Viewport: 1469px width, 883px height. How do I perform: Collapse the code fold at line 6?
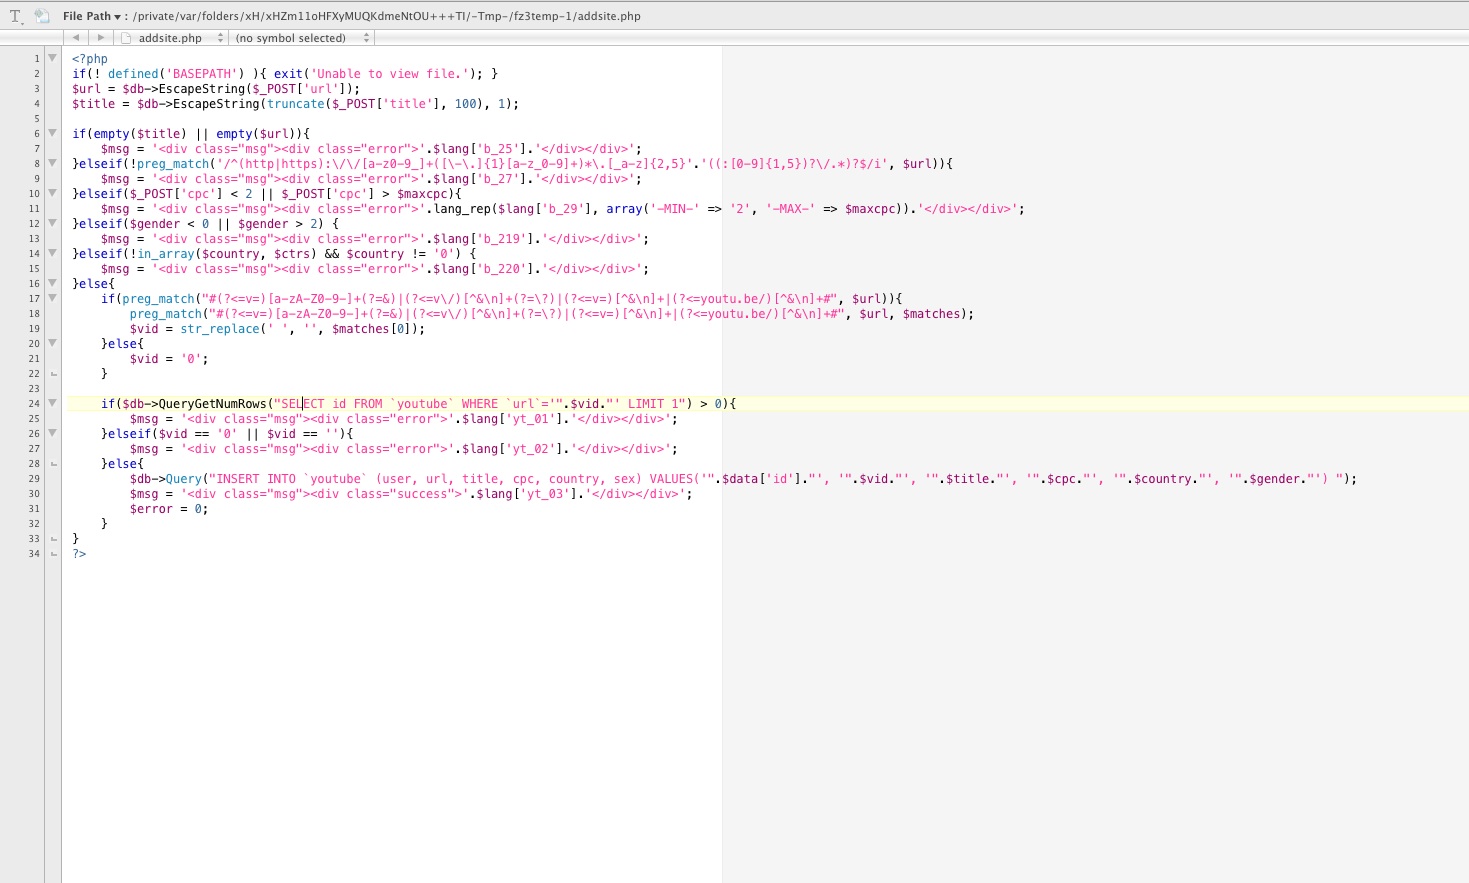pyautogui.click(x=52, y=133)
